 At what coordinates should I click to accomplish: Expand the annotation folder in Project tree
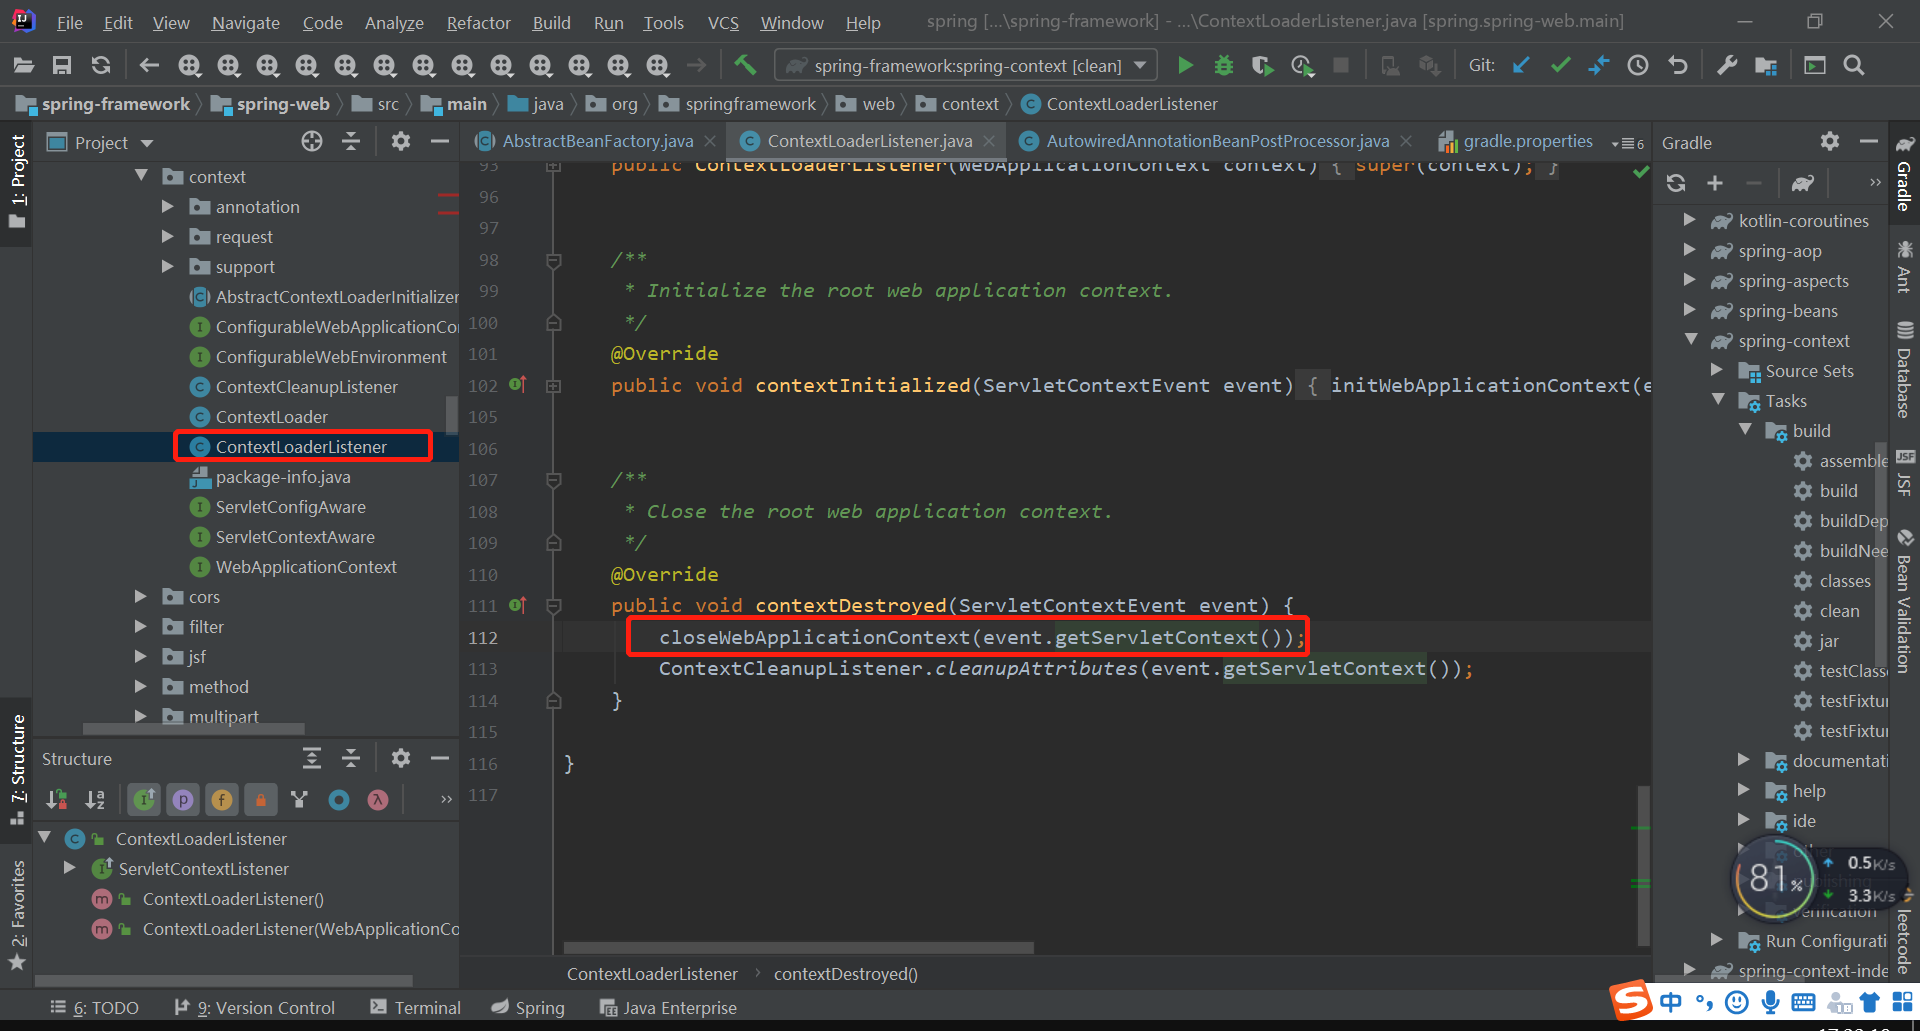coord(168,207)
